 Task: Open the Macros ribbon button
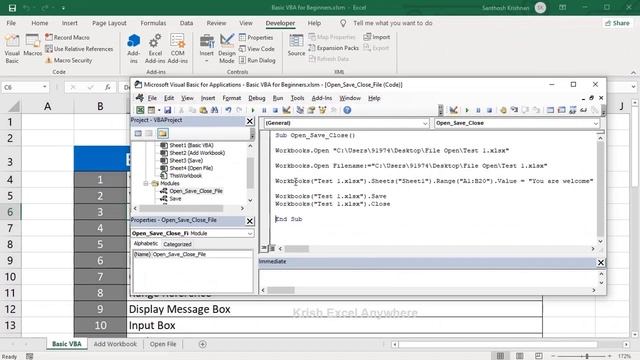[32, 45]
